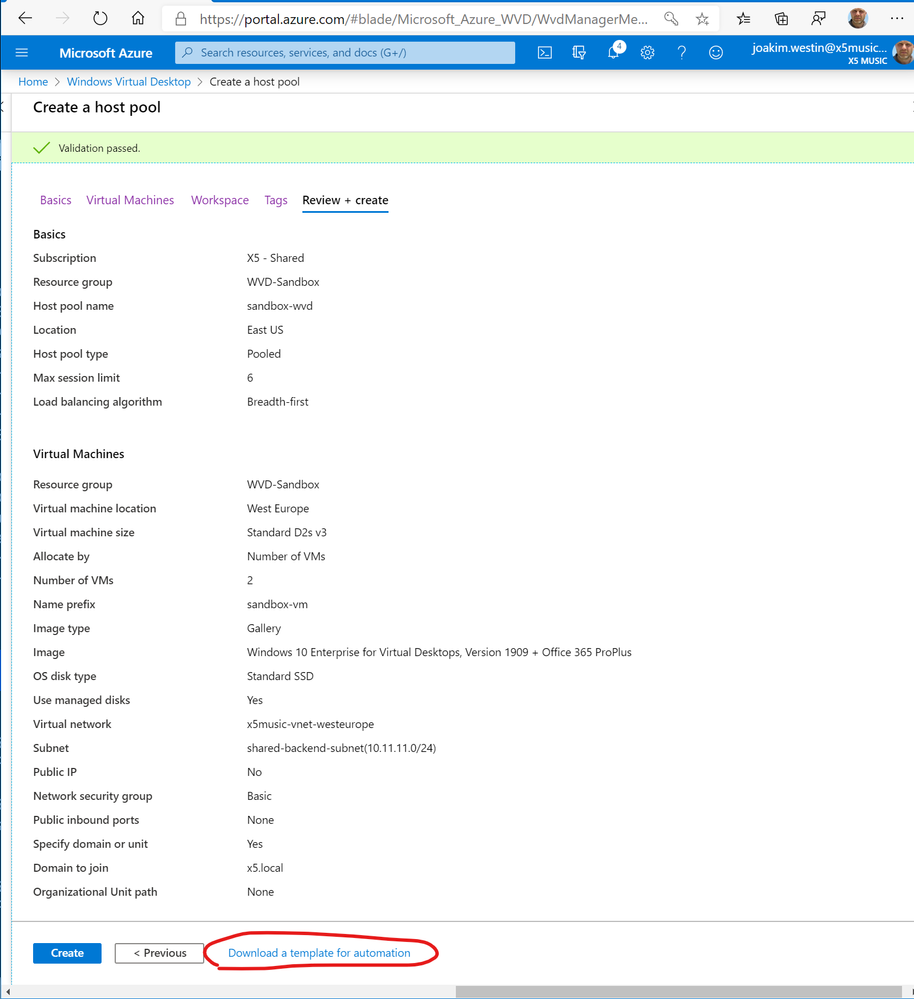
Task: Click the horizontal scrollbar thumb
Action: point(679,992)
